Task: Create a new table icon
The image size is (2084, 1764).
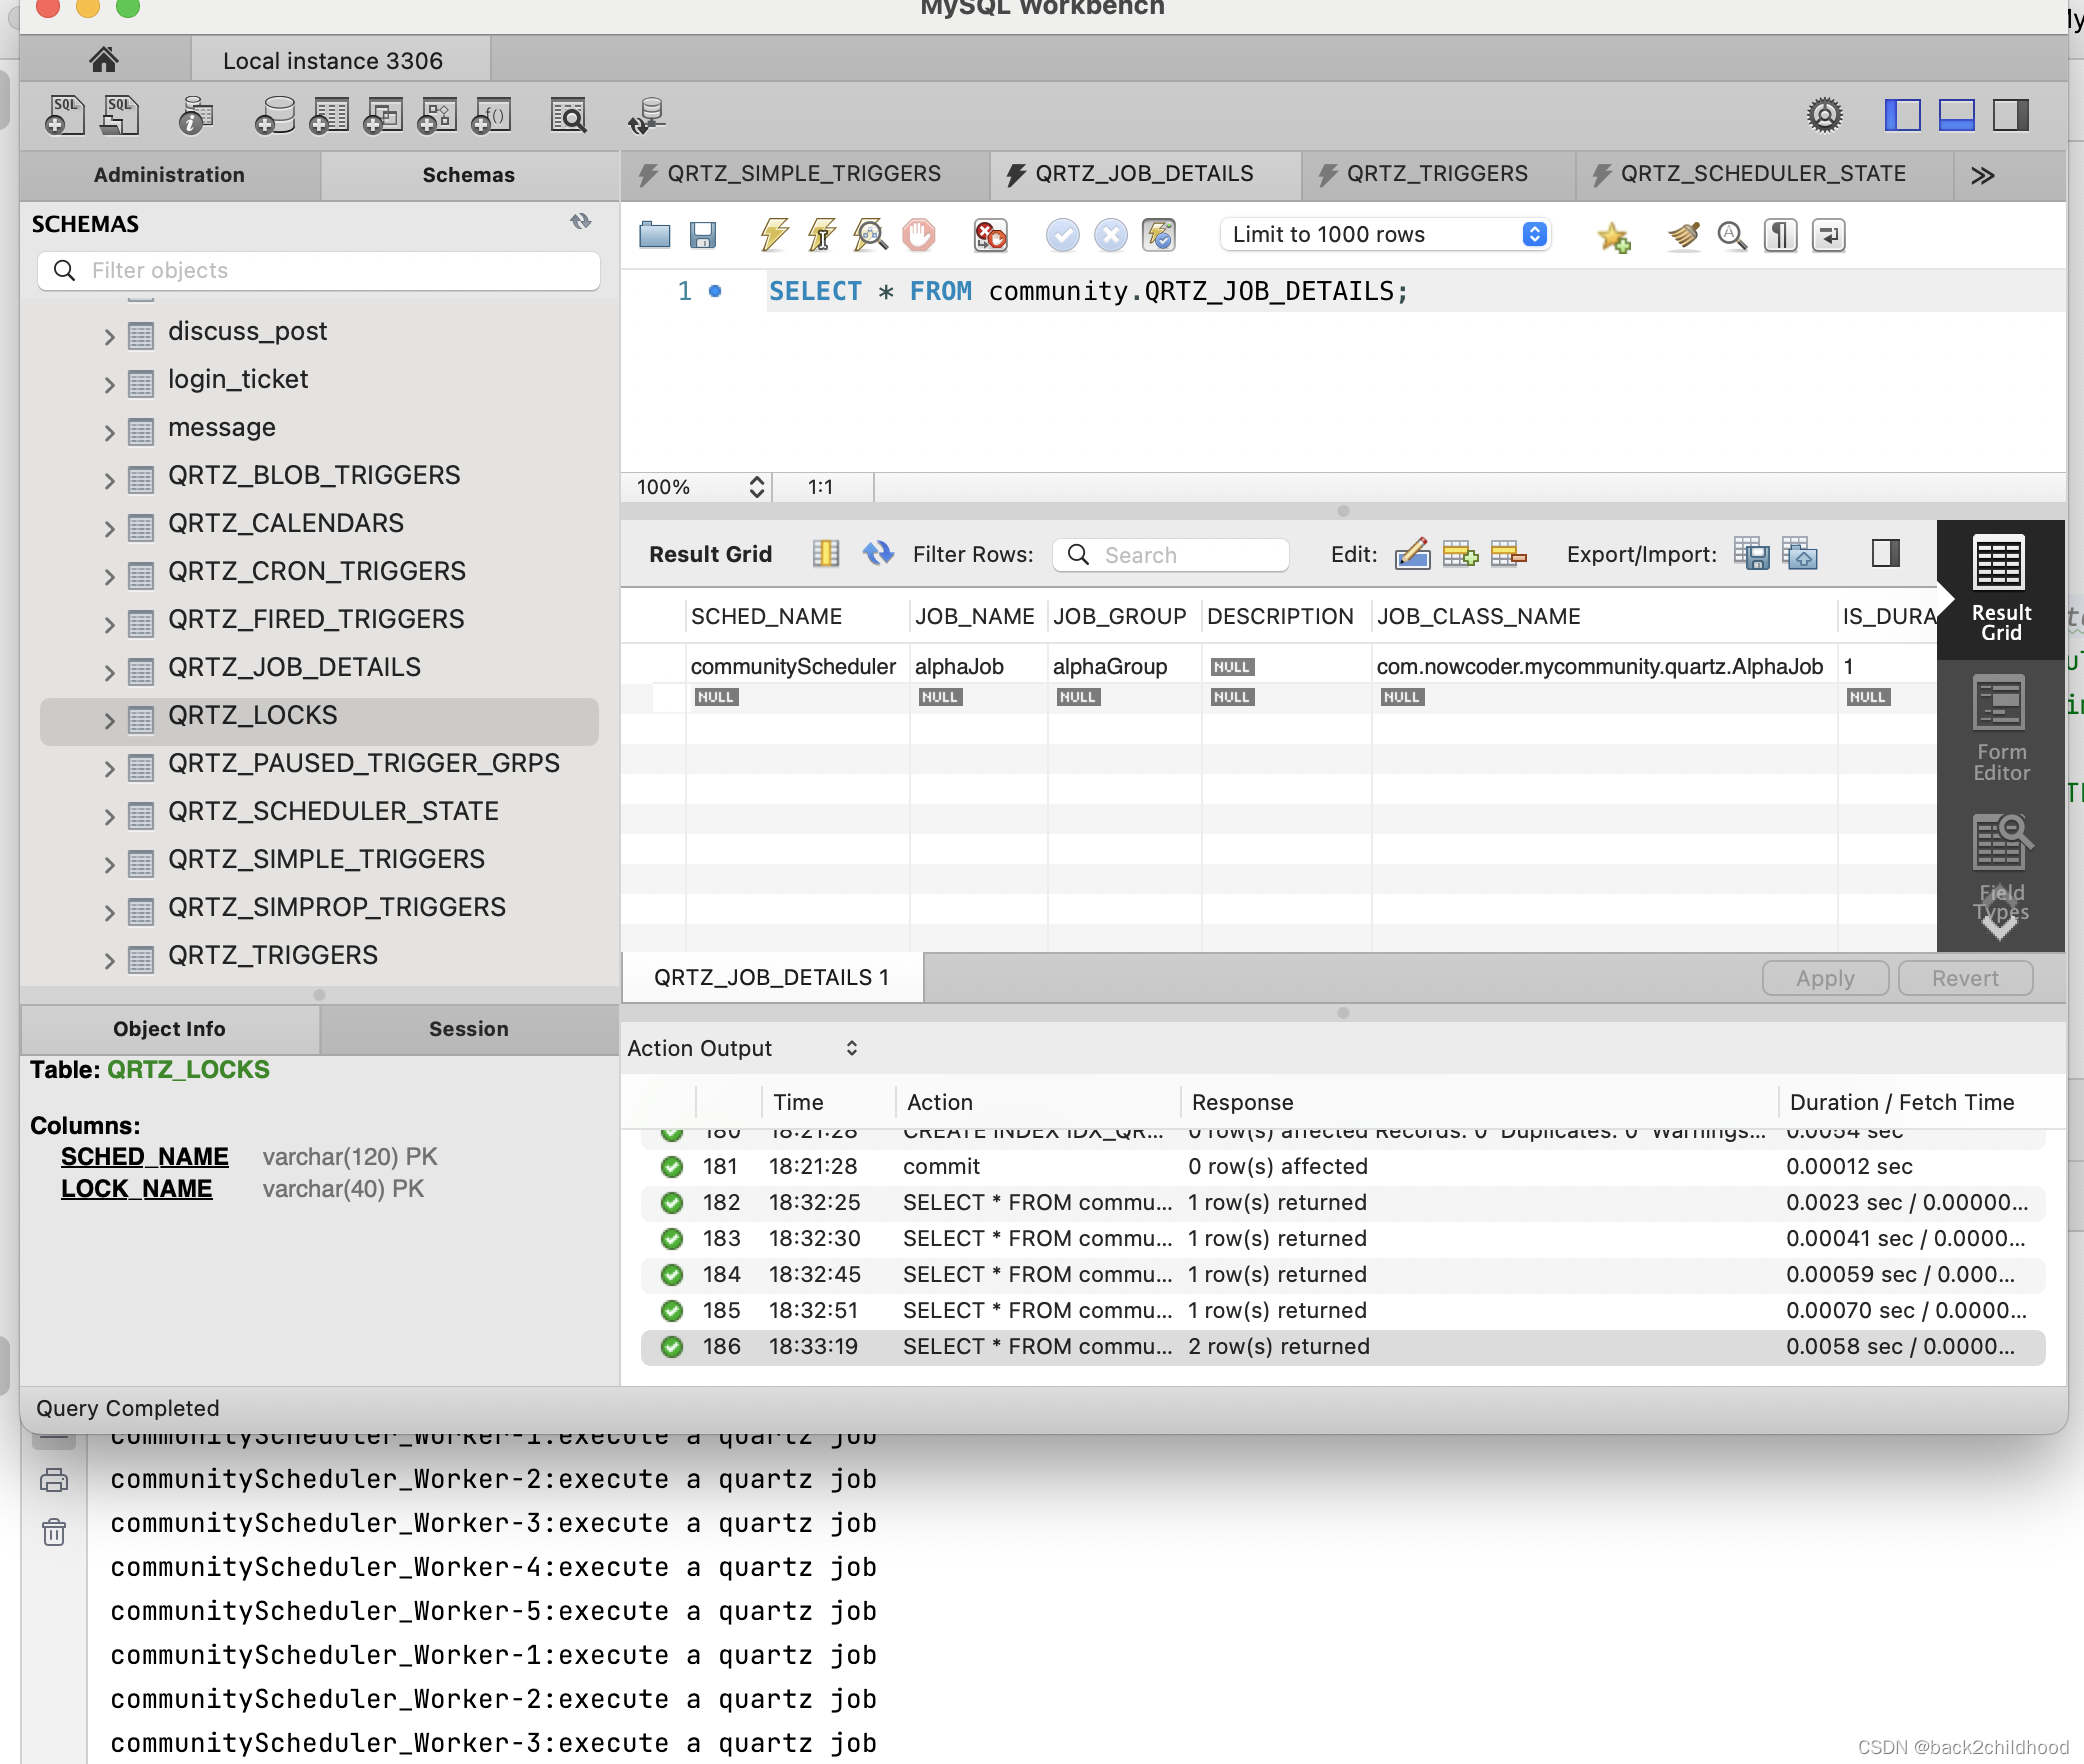Action: (x=329, y=115)
